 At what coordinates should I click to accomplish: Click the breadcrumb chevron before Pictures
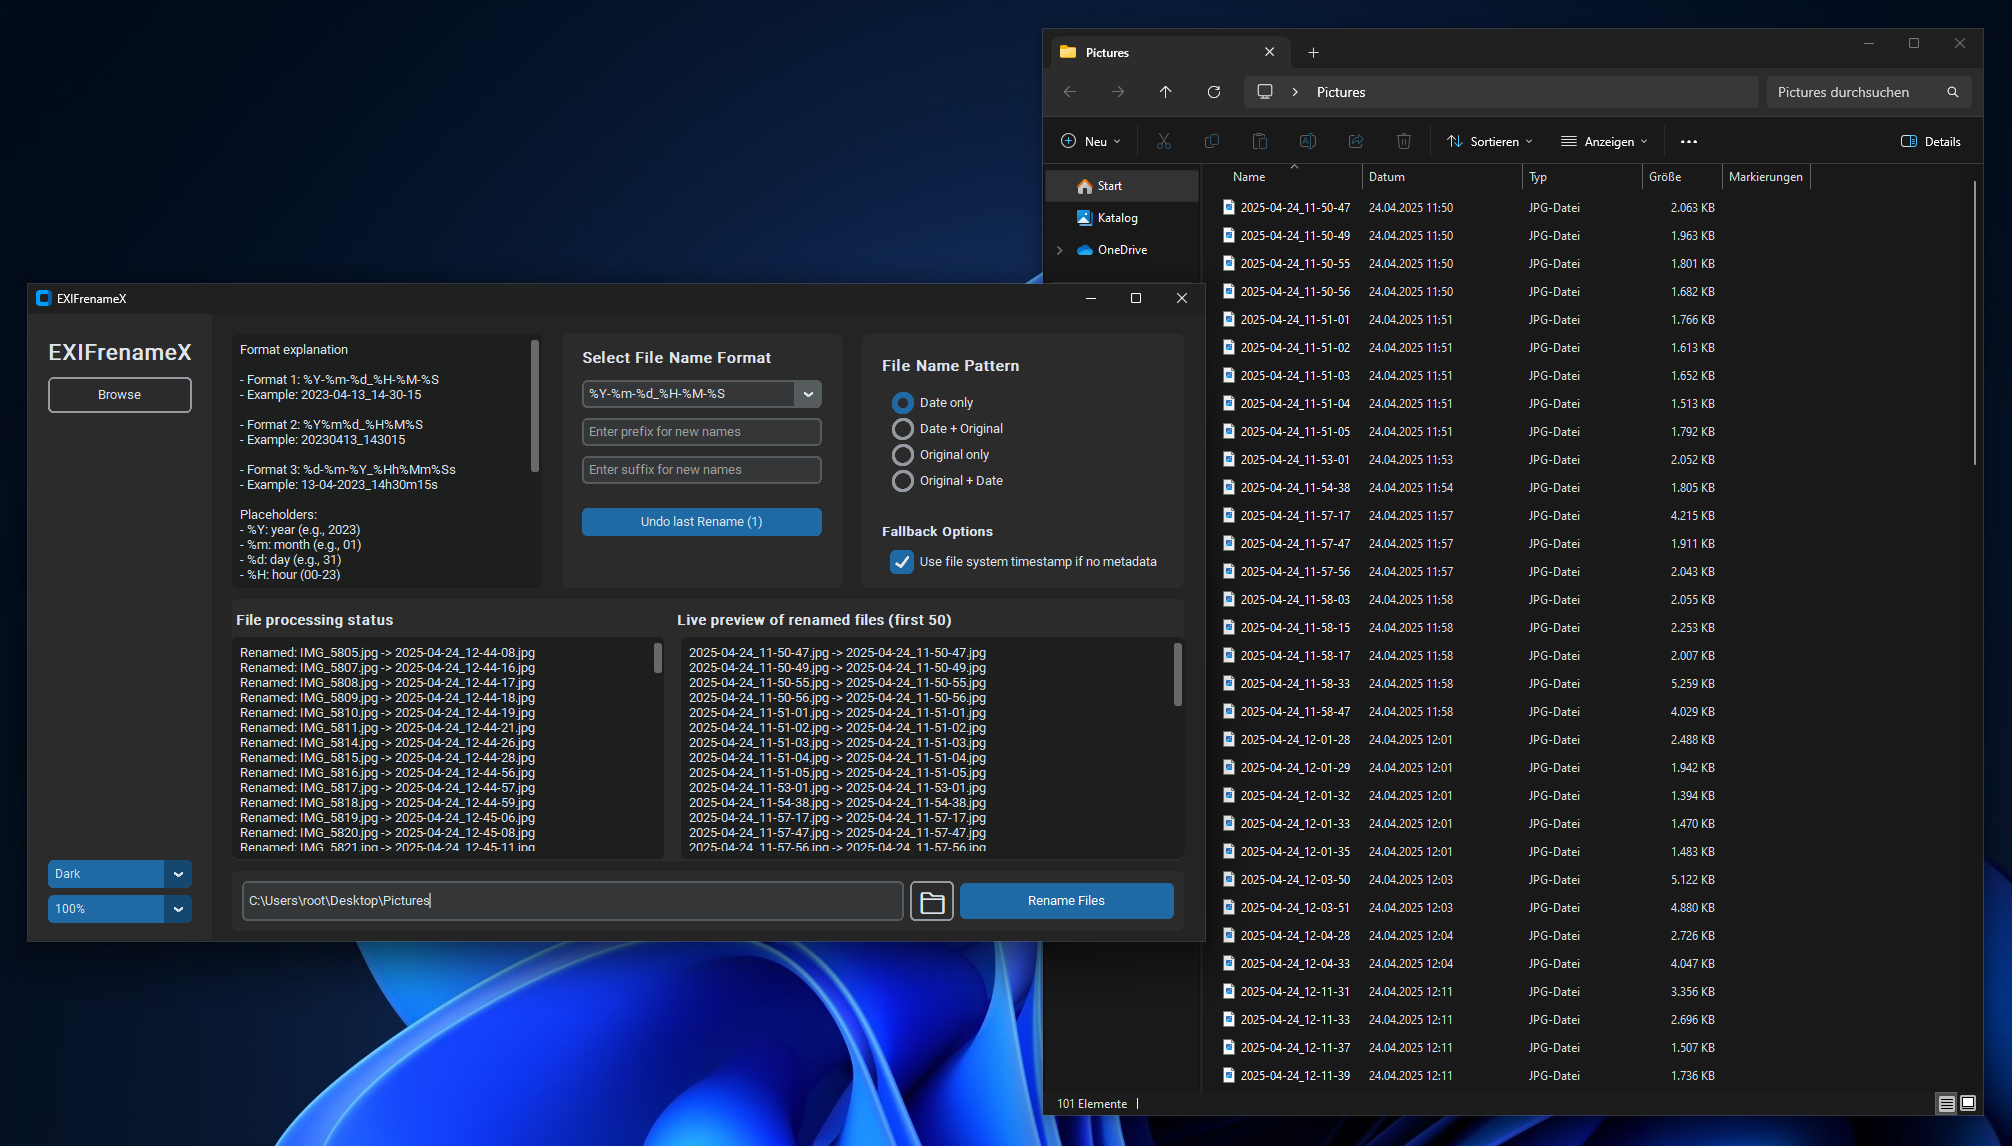(1295, 92)
